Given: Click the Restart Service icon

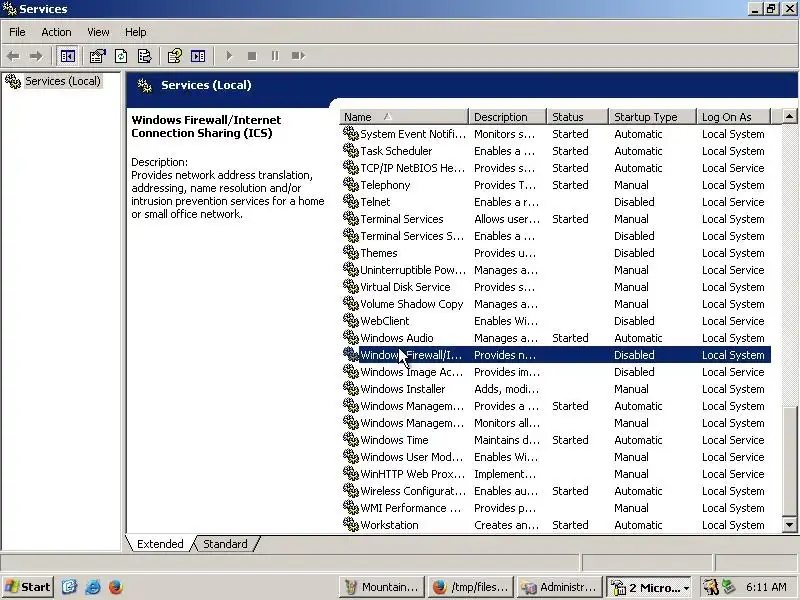Looking at the screenshot, I should (x=298, y=56).
